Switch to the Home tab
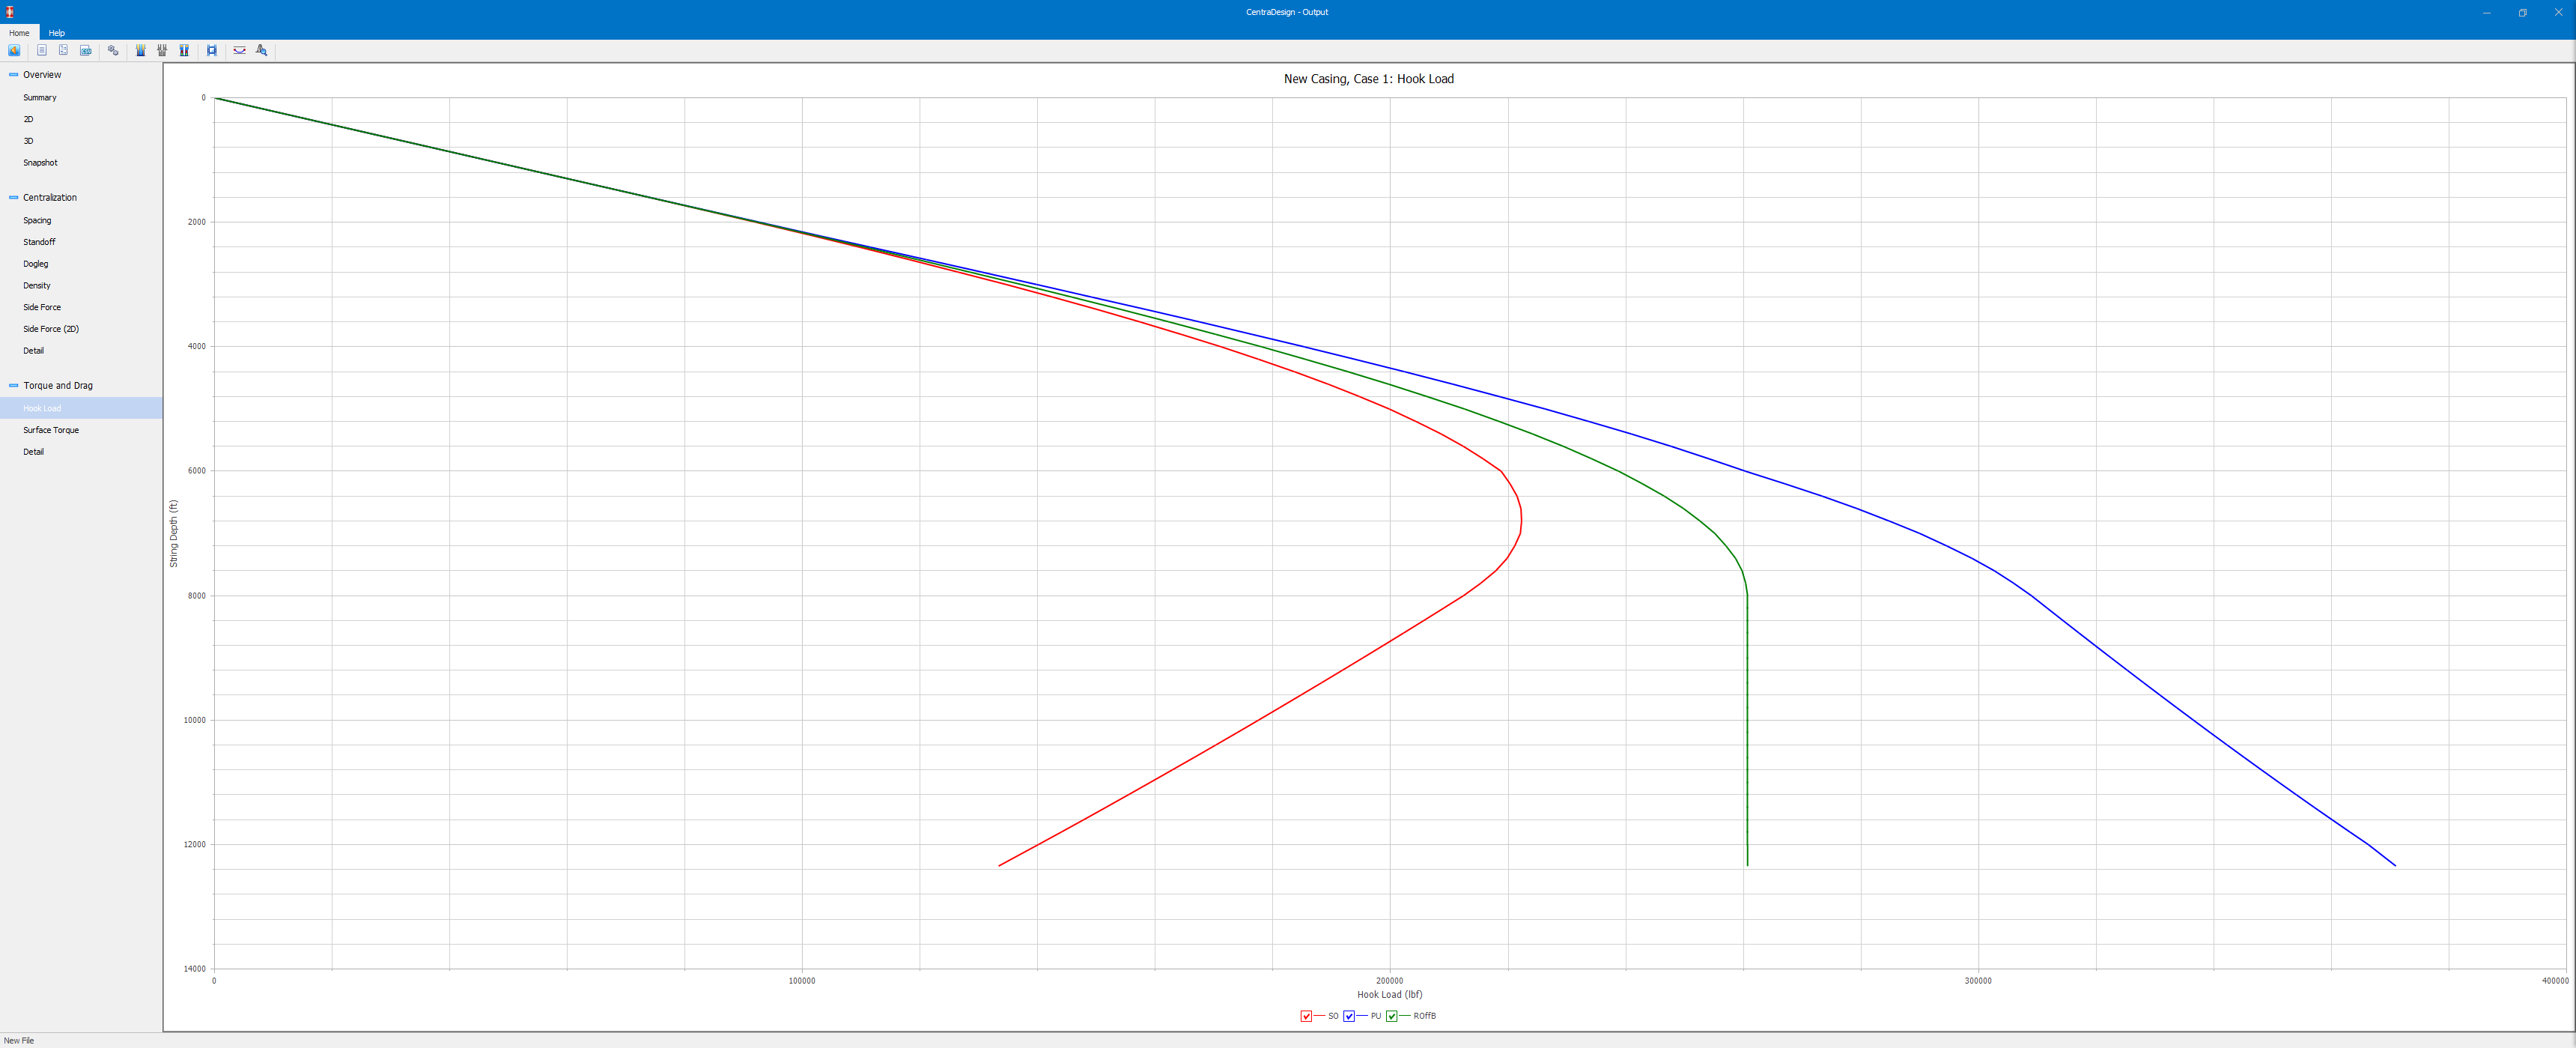 click(19, 33)
